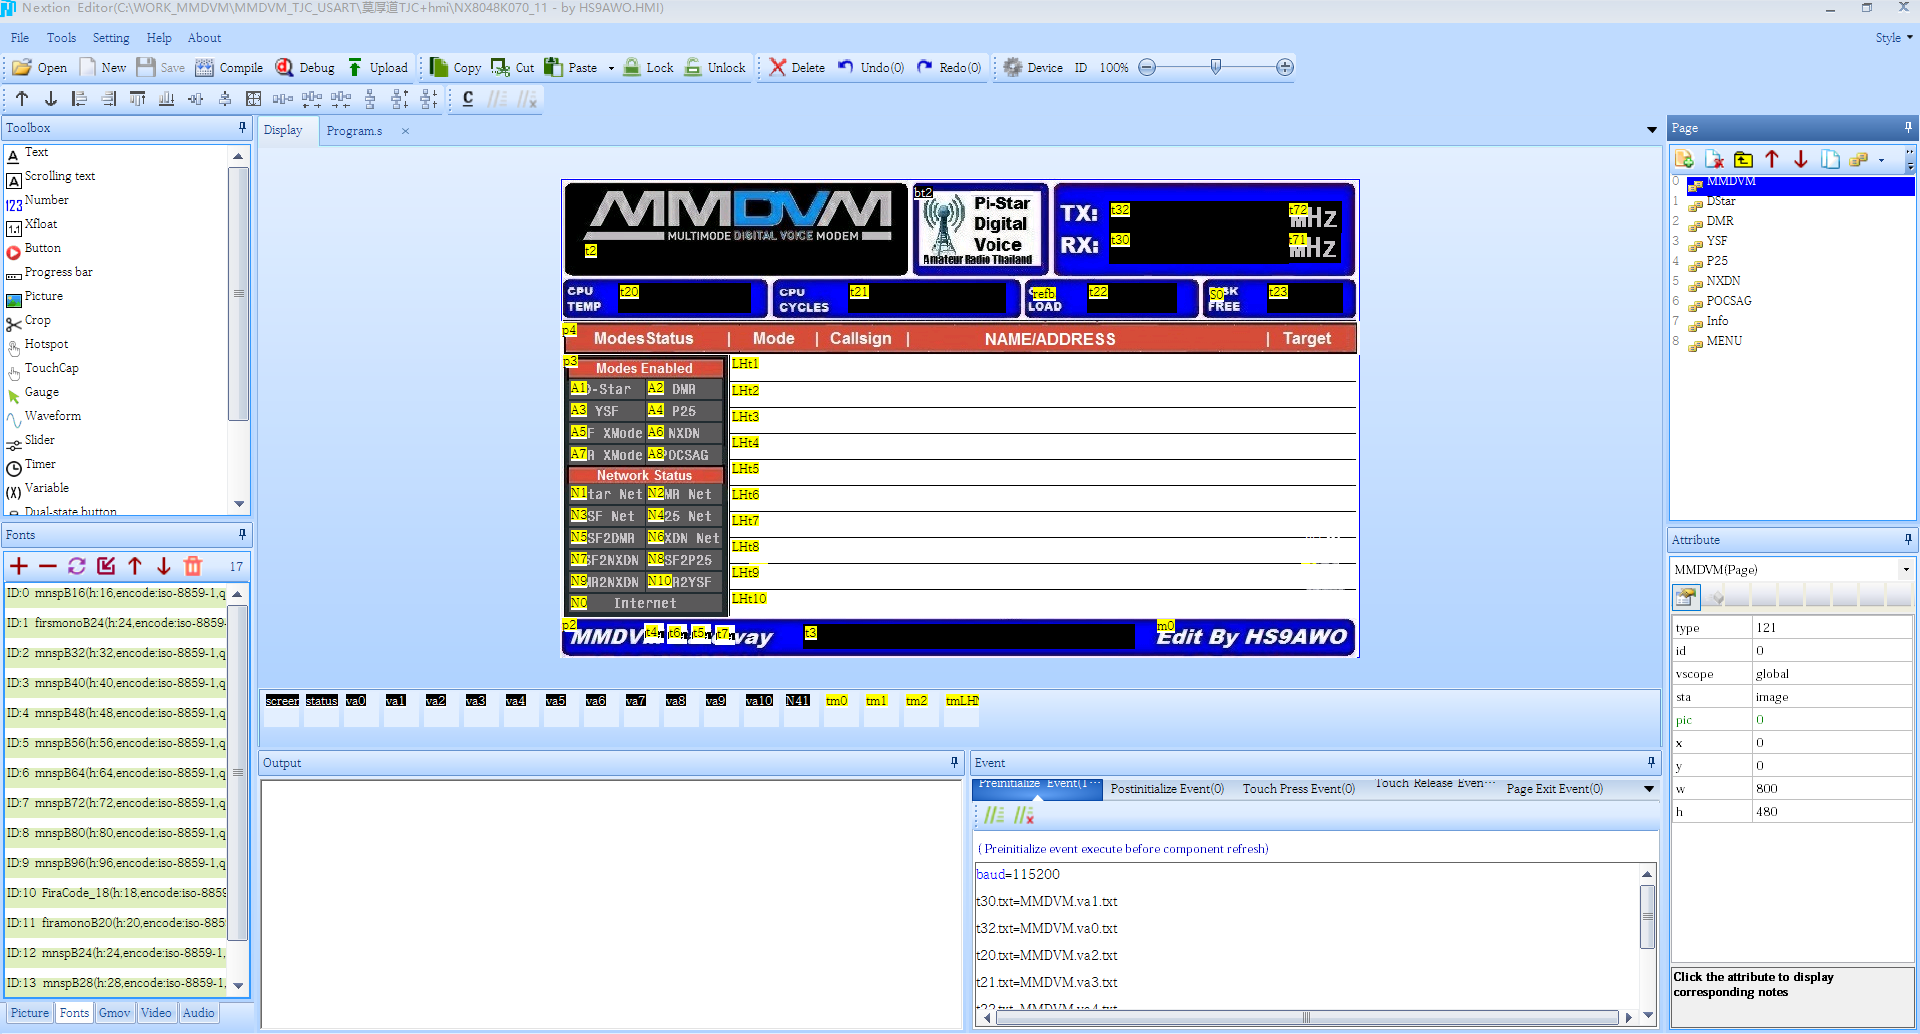Click the Lock component icon
Image resolution: width=1920 pixels, height=1034 pixels.
pyautogui.click(x=631, y=67)
